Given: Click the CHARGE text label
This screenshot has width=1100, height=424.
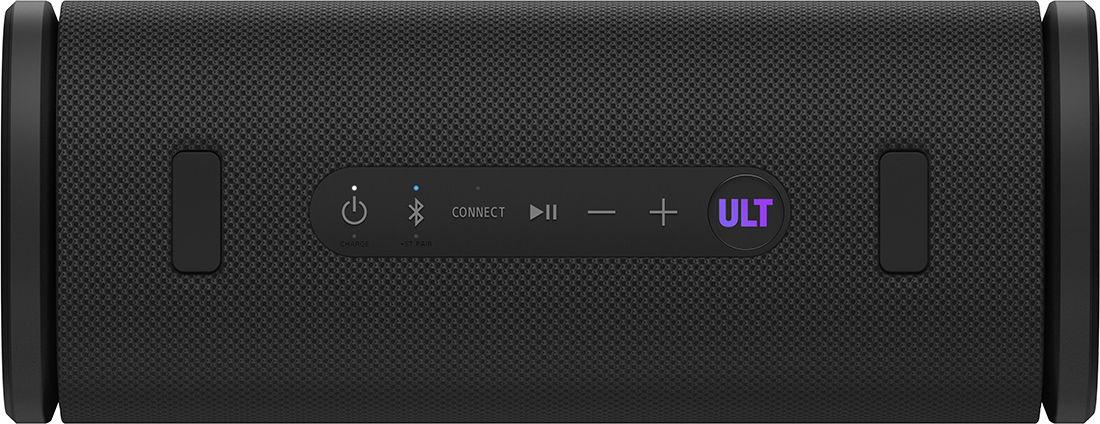Looking at the screenshot, I should (354, 244).
